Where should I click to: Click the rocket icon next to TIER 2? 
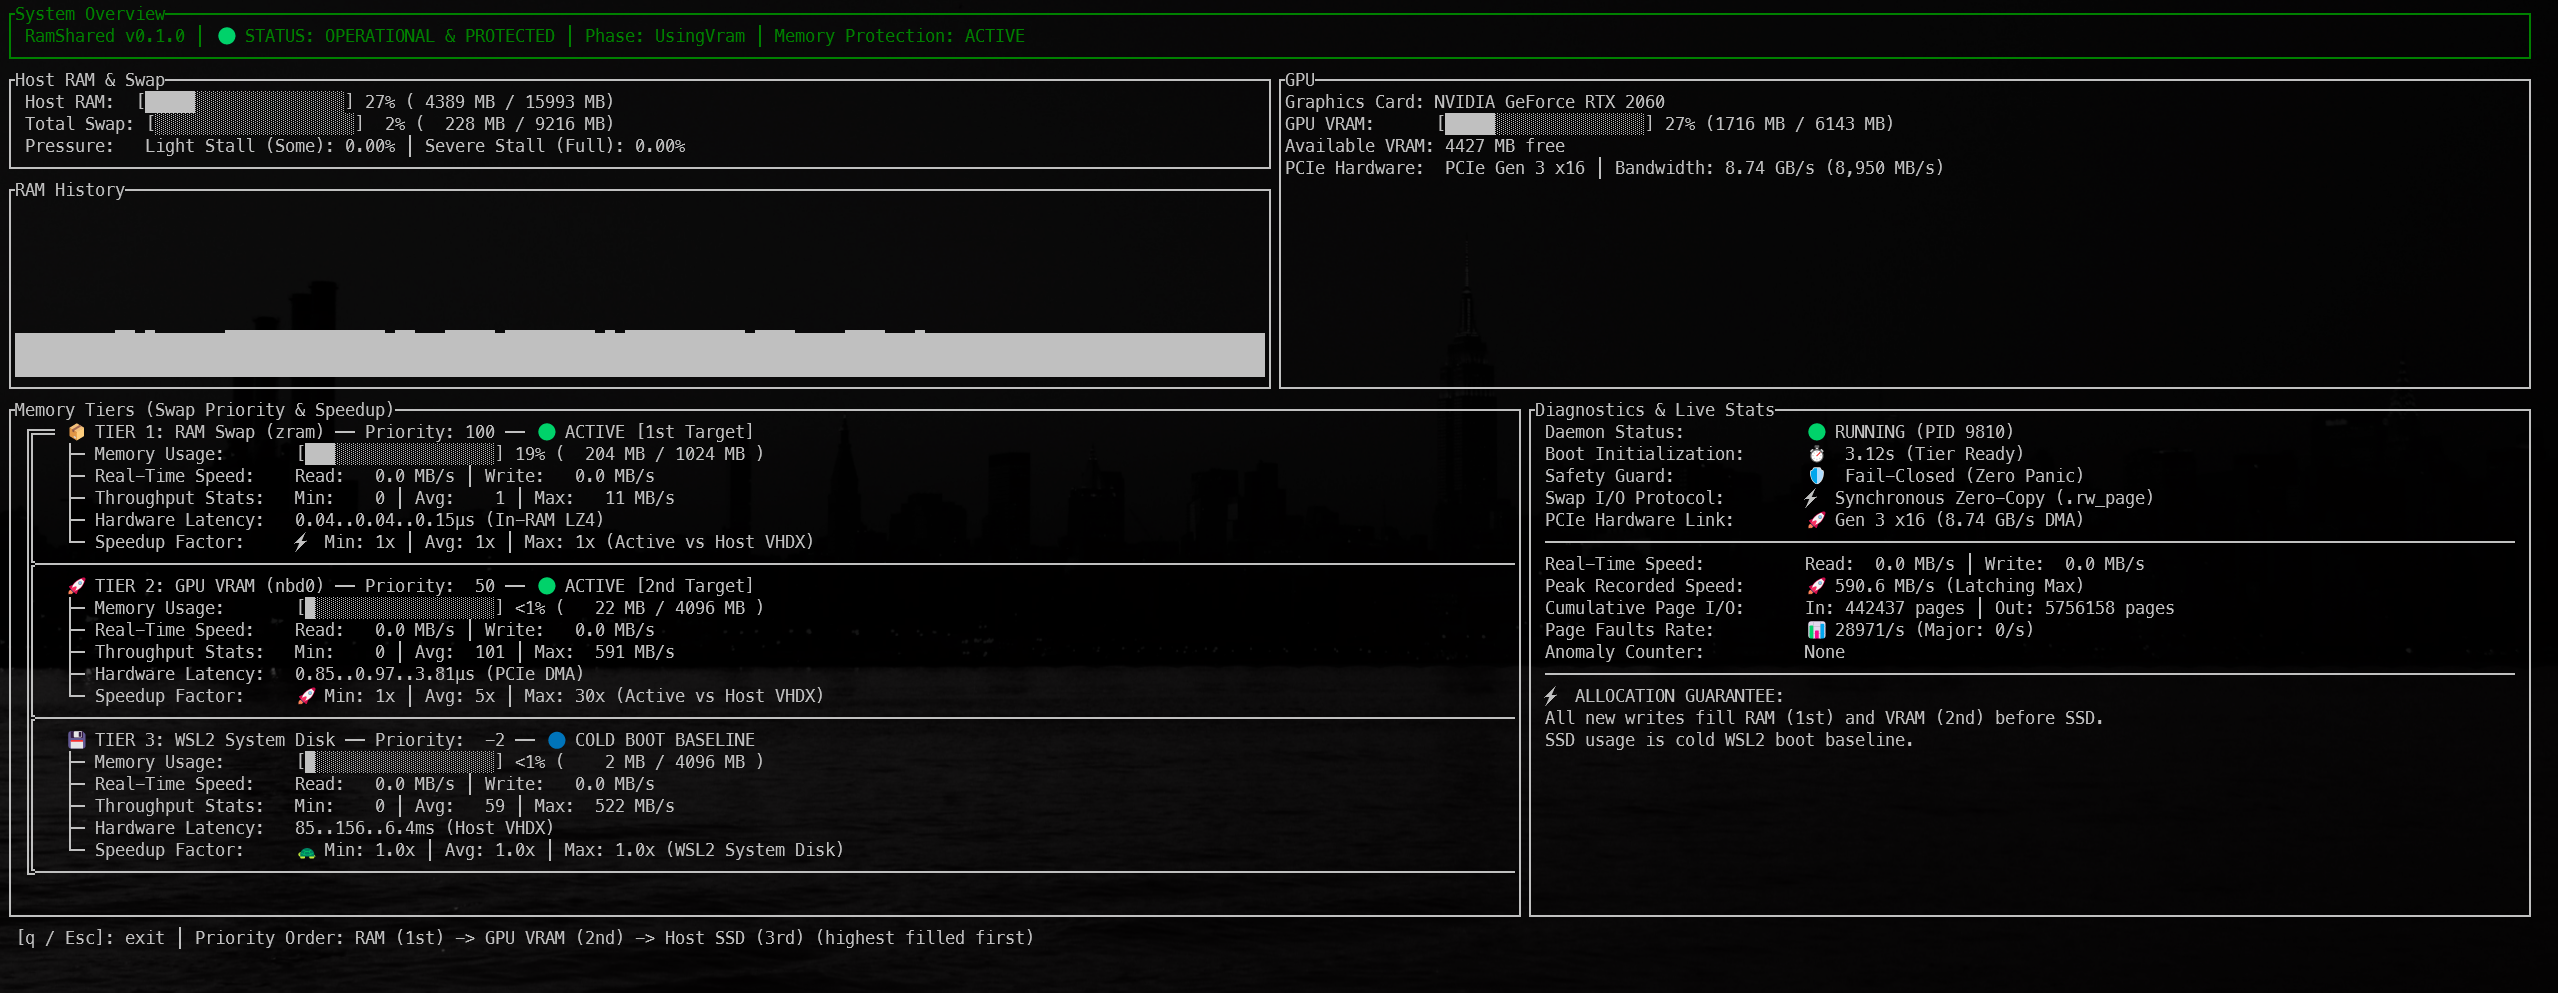point(76,586)
